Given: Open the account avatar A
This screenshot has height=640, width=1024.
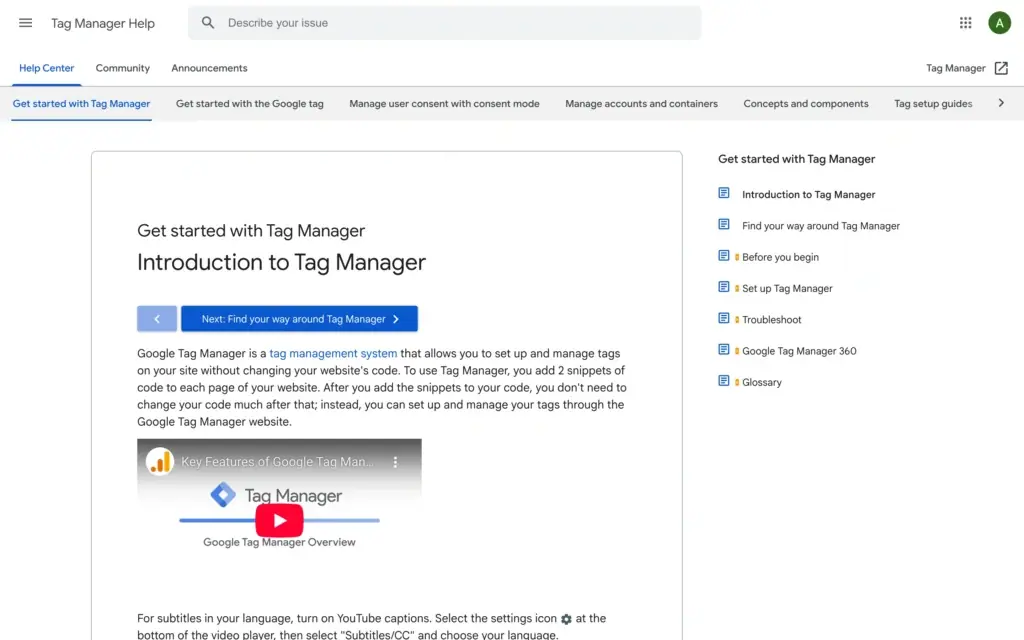Looking at the screenshot, I should [999, 23].
